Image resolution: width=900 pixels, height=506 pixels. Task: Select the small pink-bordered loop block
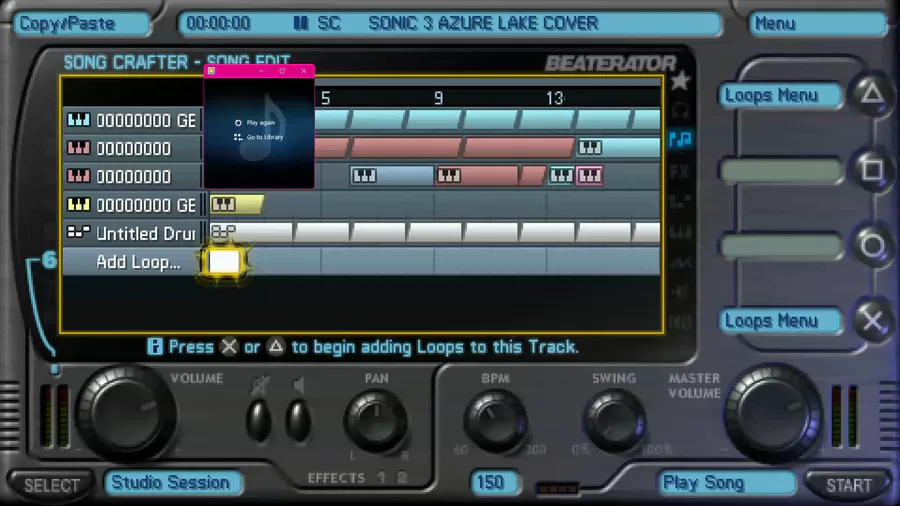589,176
